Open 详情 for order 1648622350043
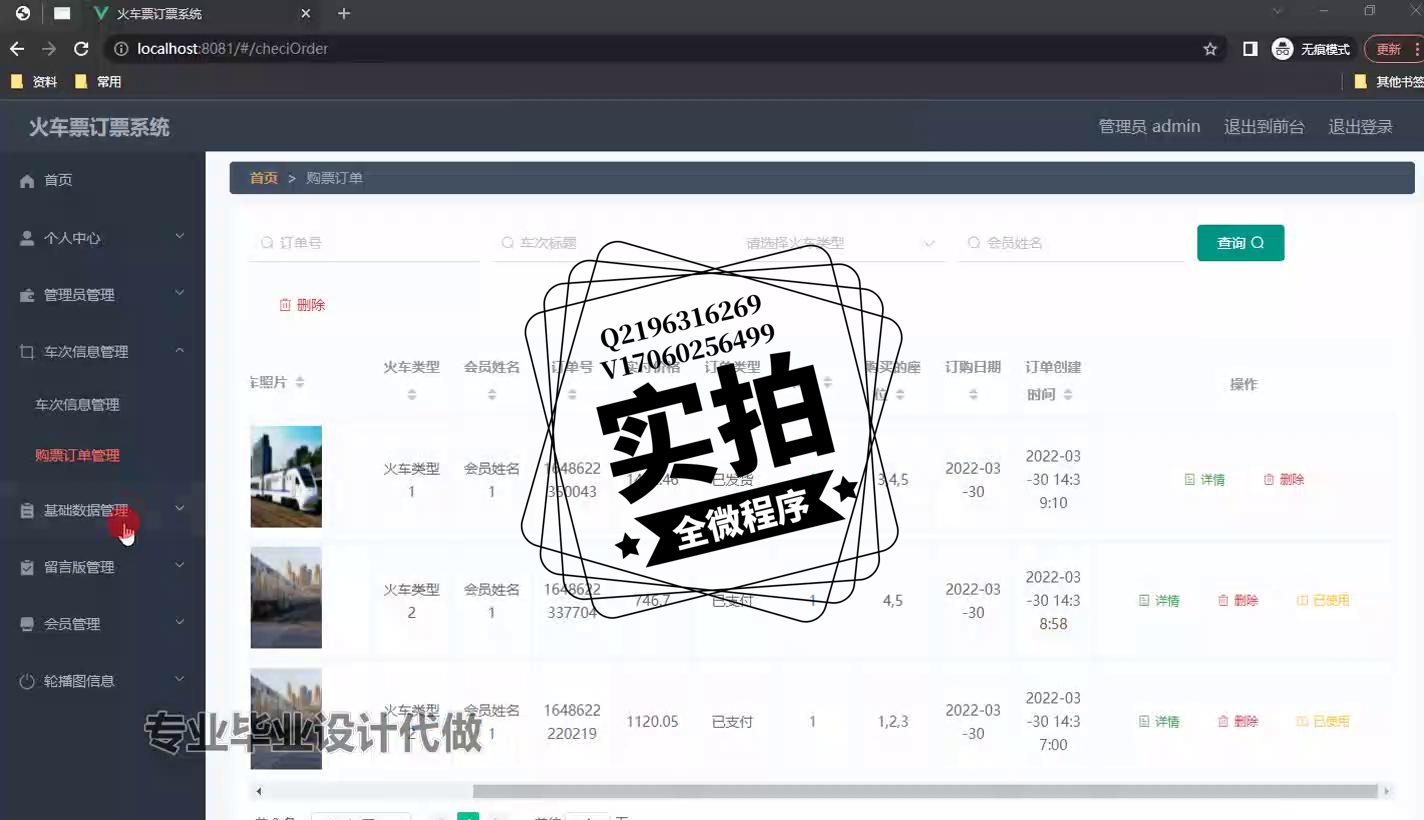Image resolution: width=1424 pixels, height=820 pixels. pos(1204,480)
